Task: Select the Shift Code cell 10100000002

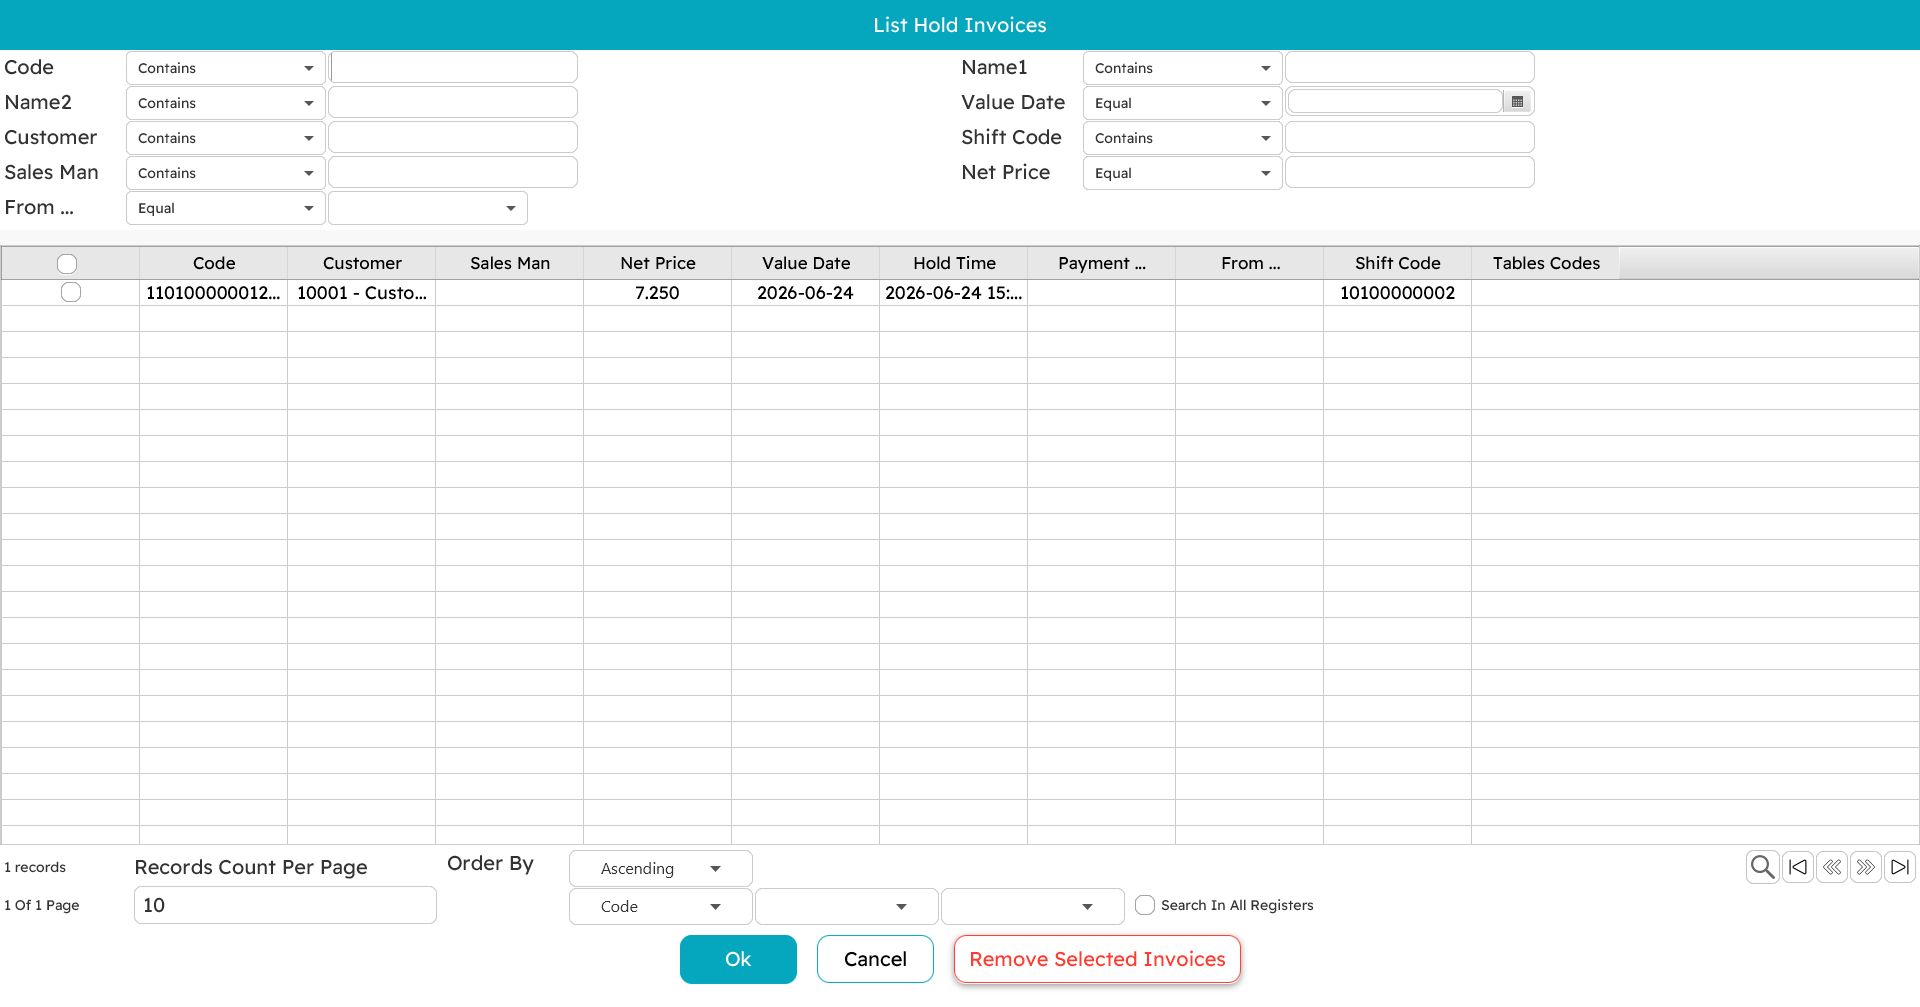Action: [x=1398, y=293]
